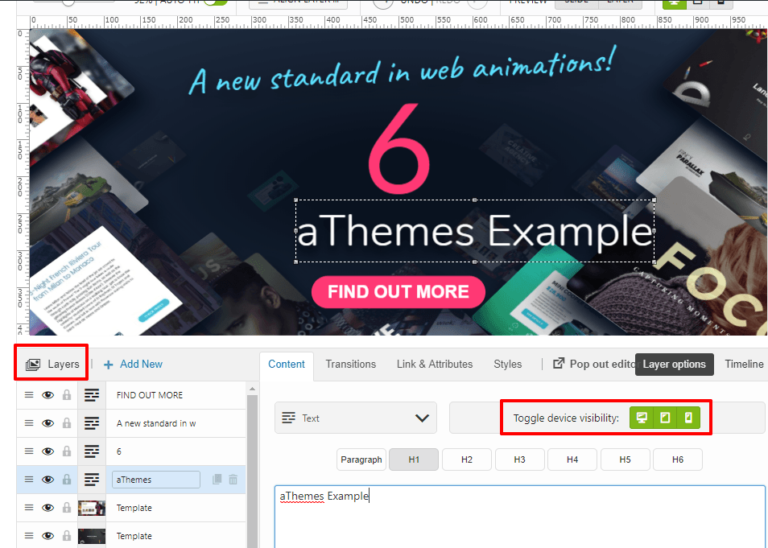Viewport: 768px width, 548px height.
Task: Click text-type icon of the aThemes layer
Action: coord(92,479)
